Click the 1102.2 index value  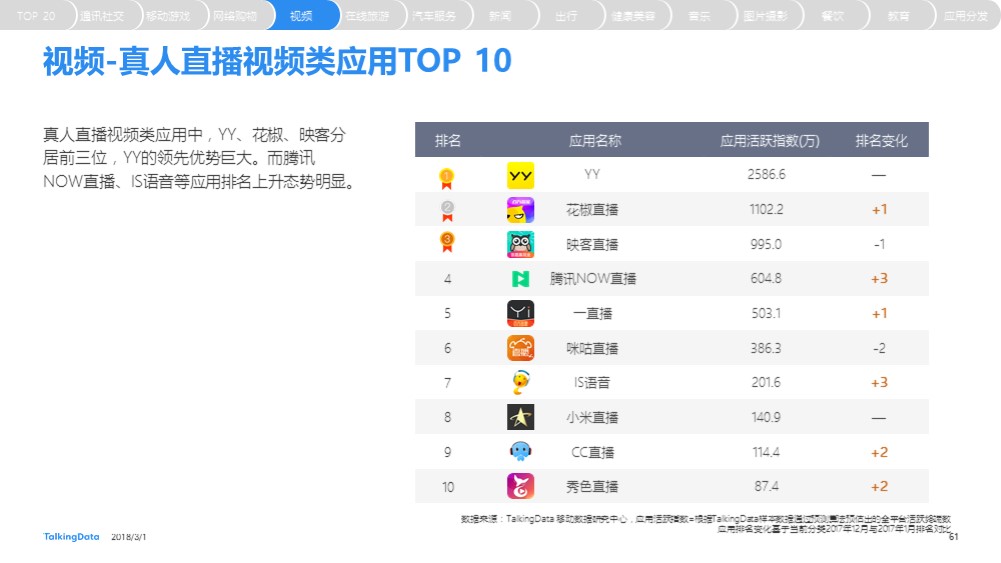click(x=766, y=209)
